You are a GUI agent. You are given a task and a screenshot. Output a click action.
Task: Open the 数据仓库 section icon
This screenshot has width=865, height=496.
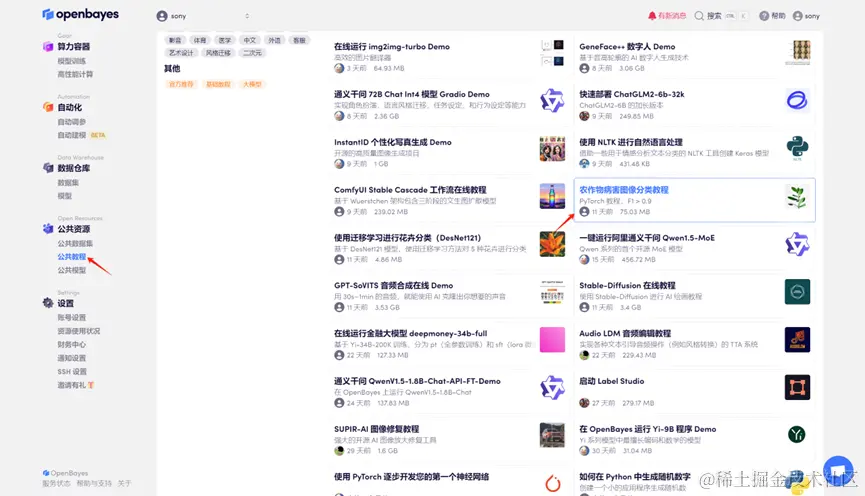(x=48, y=168)
